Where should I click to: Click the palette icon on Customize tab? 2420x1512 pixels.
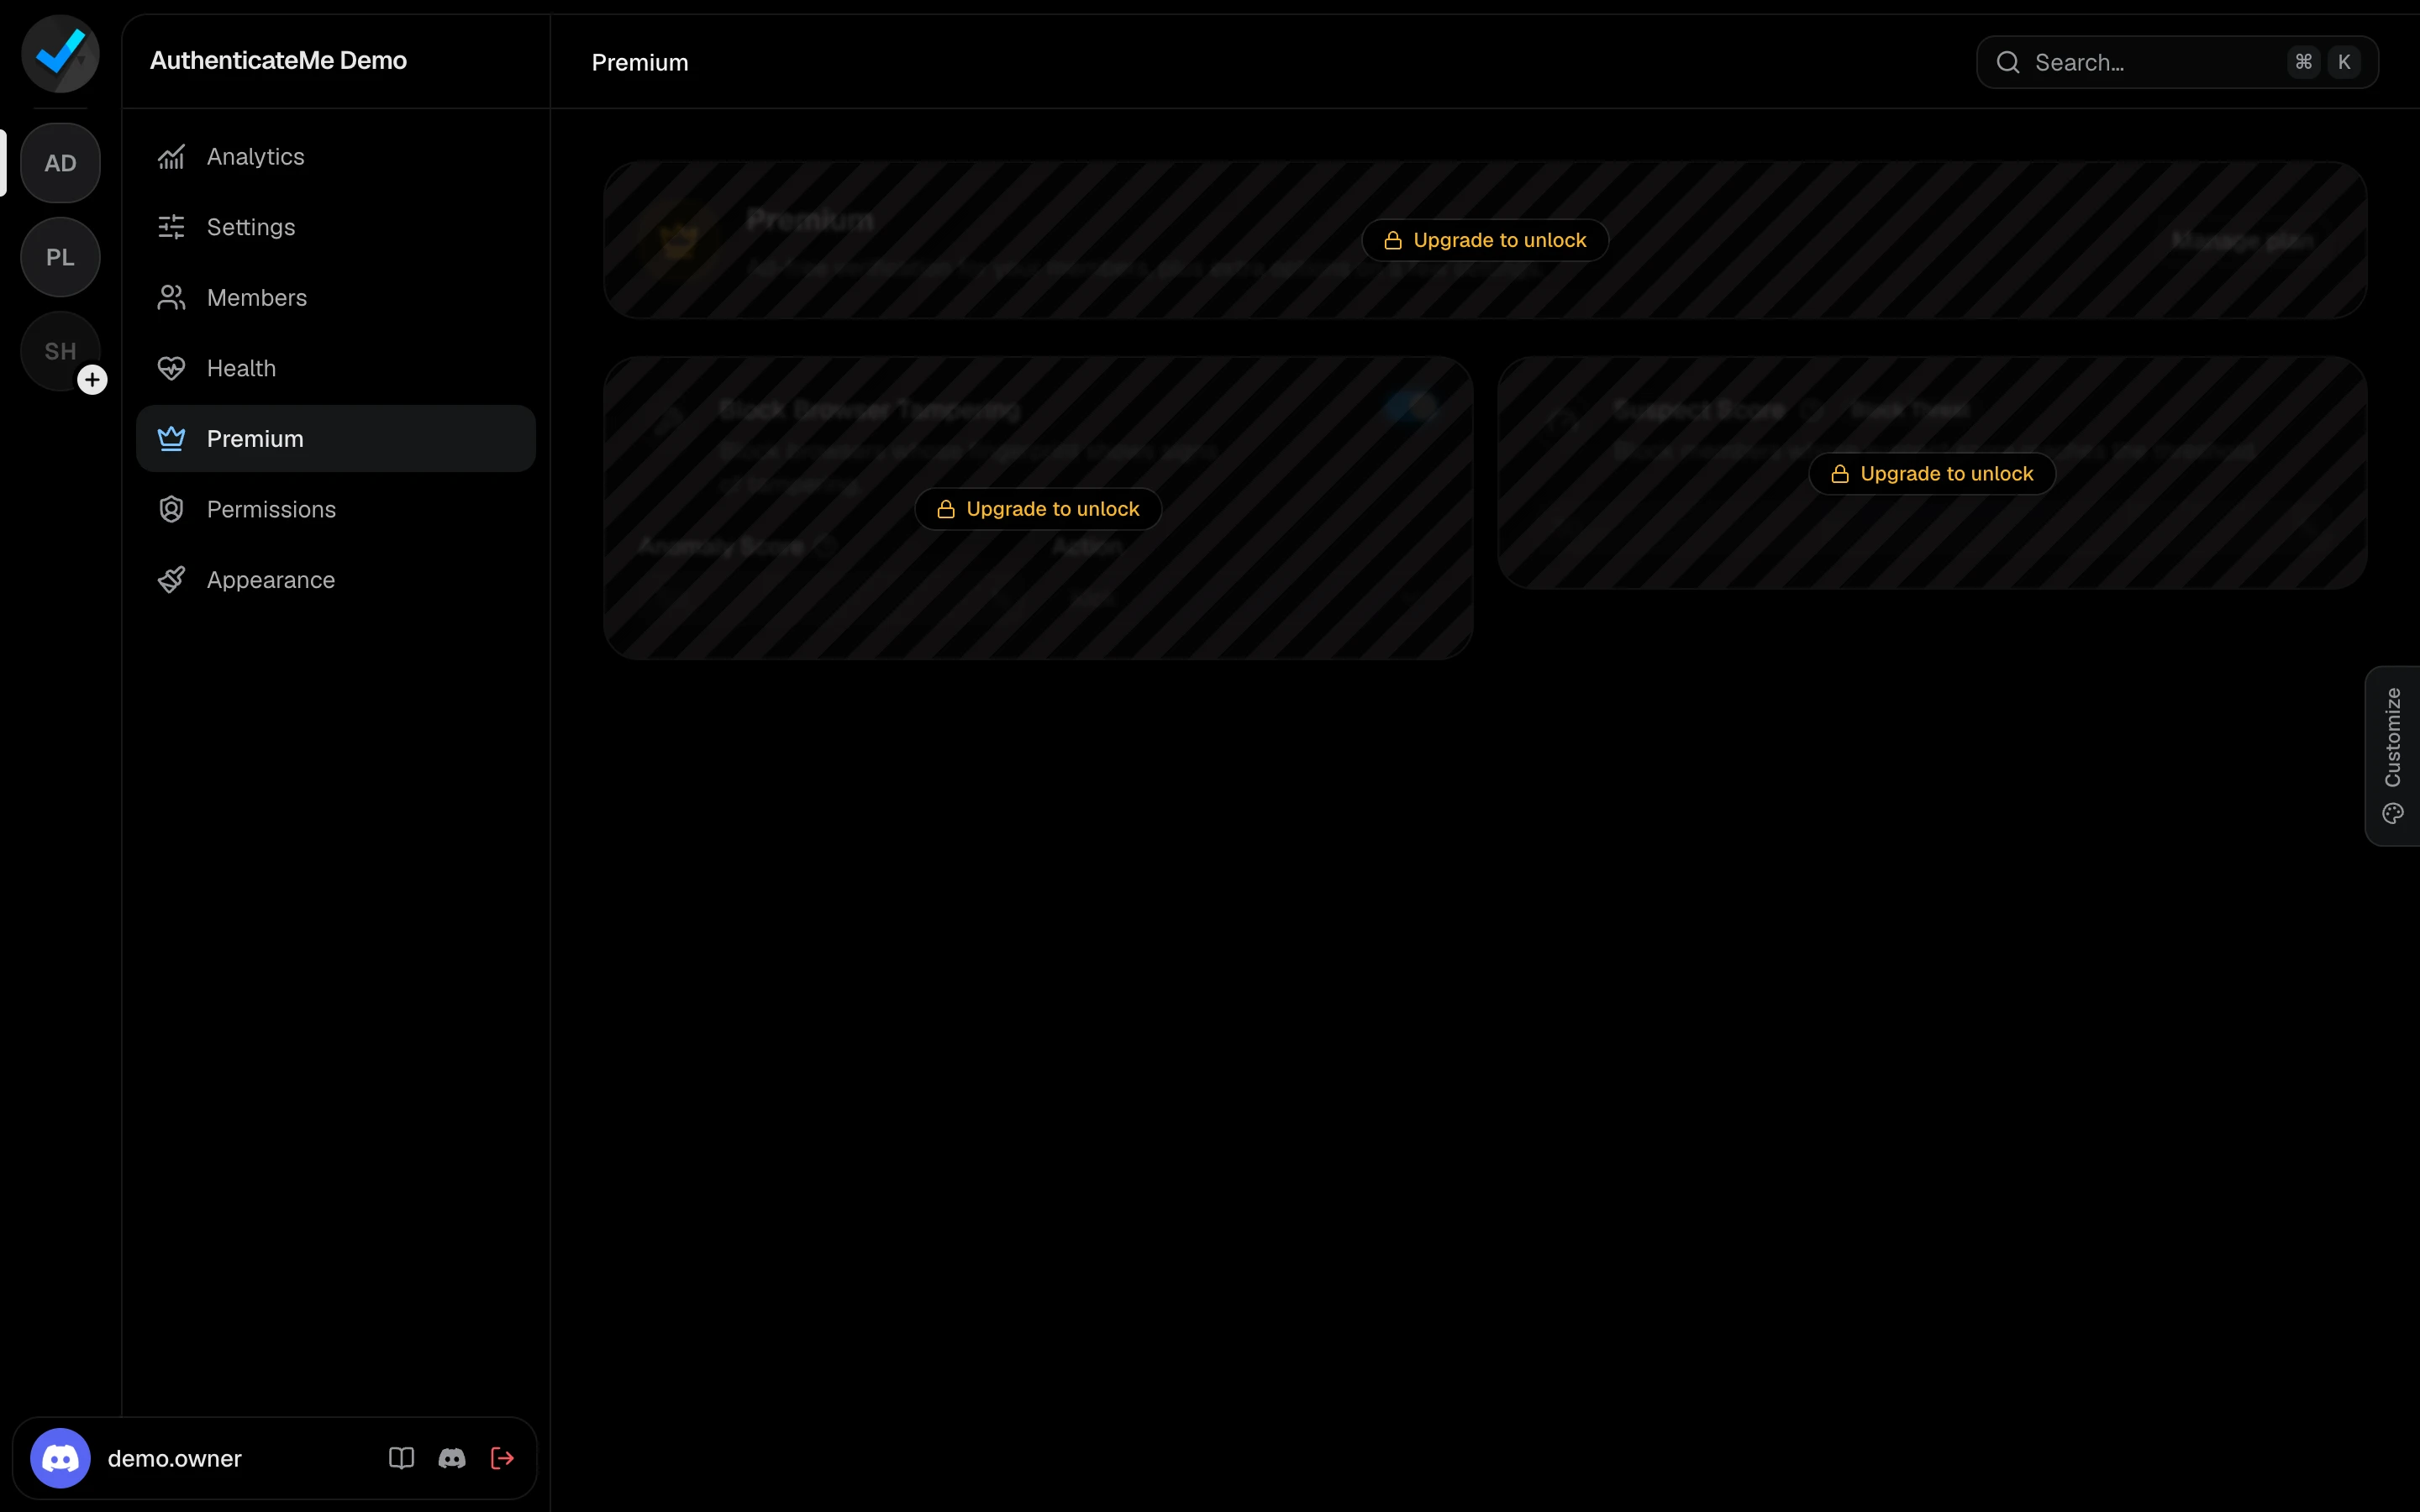(x=2392, y=814)
